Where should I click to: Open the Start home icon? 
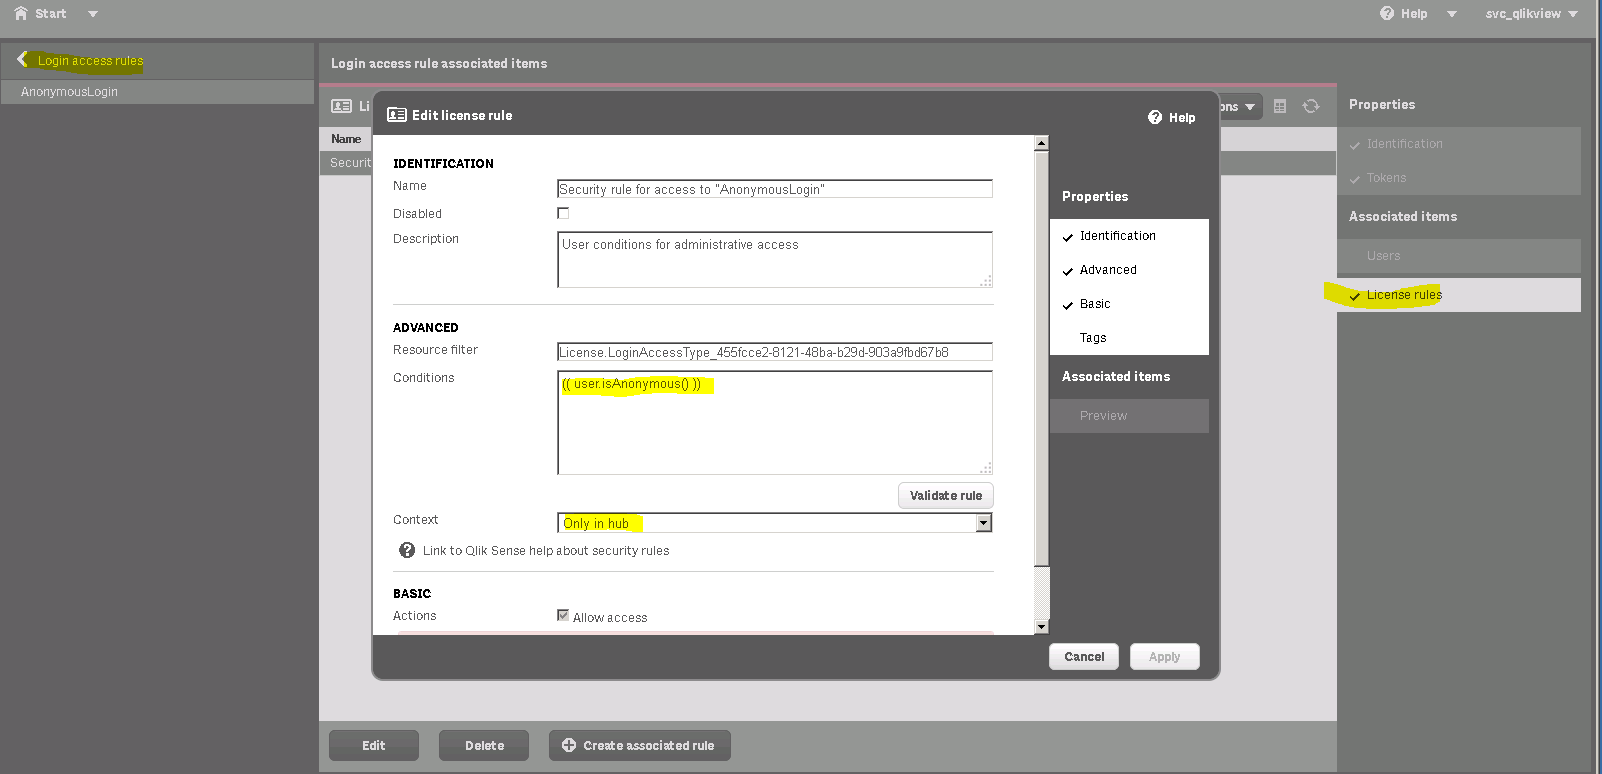pos(21,13)
